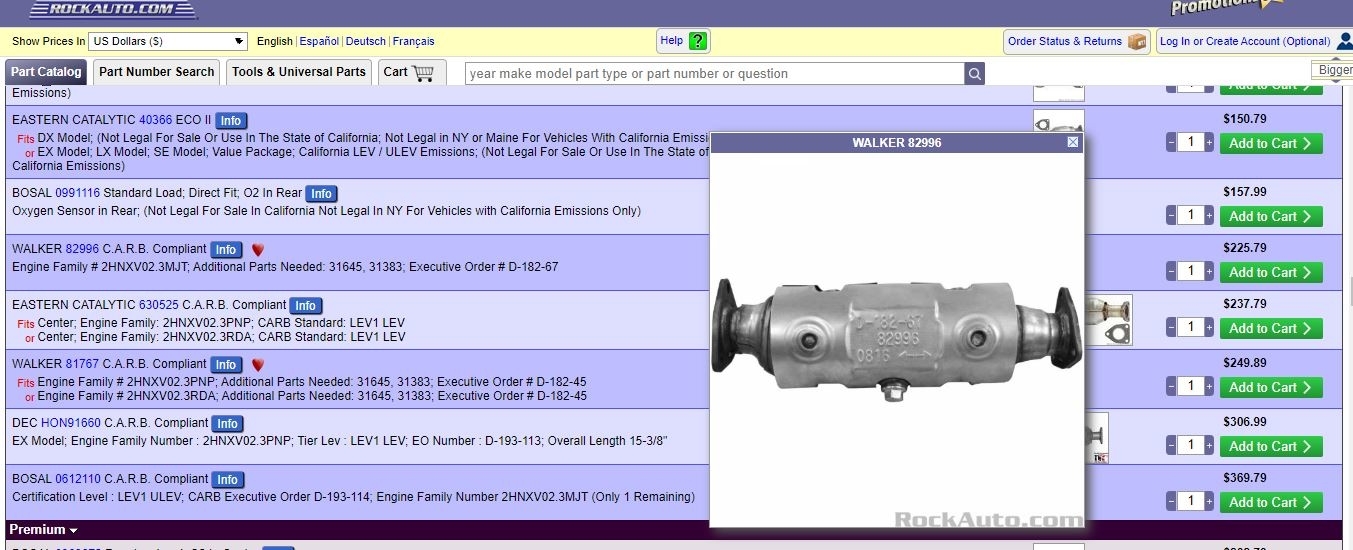Increase quantity for the $150.79 item
Image resolution: width=1353 pixels, height=550 pixels.
point(1209,143)
